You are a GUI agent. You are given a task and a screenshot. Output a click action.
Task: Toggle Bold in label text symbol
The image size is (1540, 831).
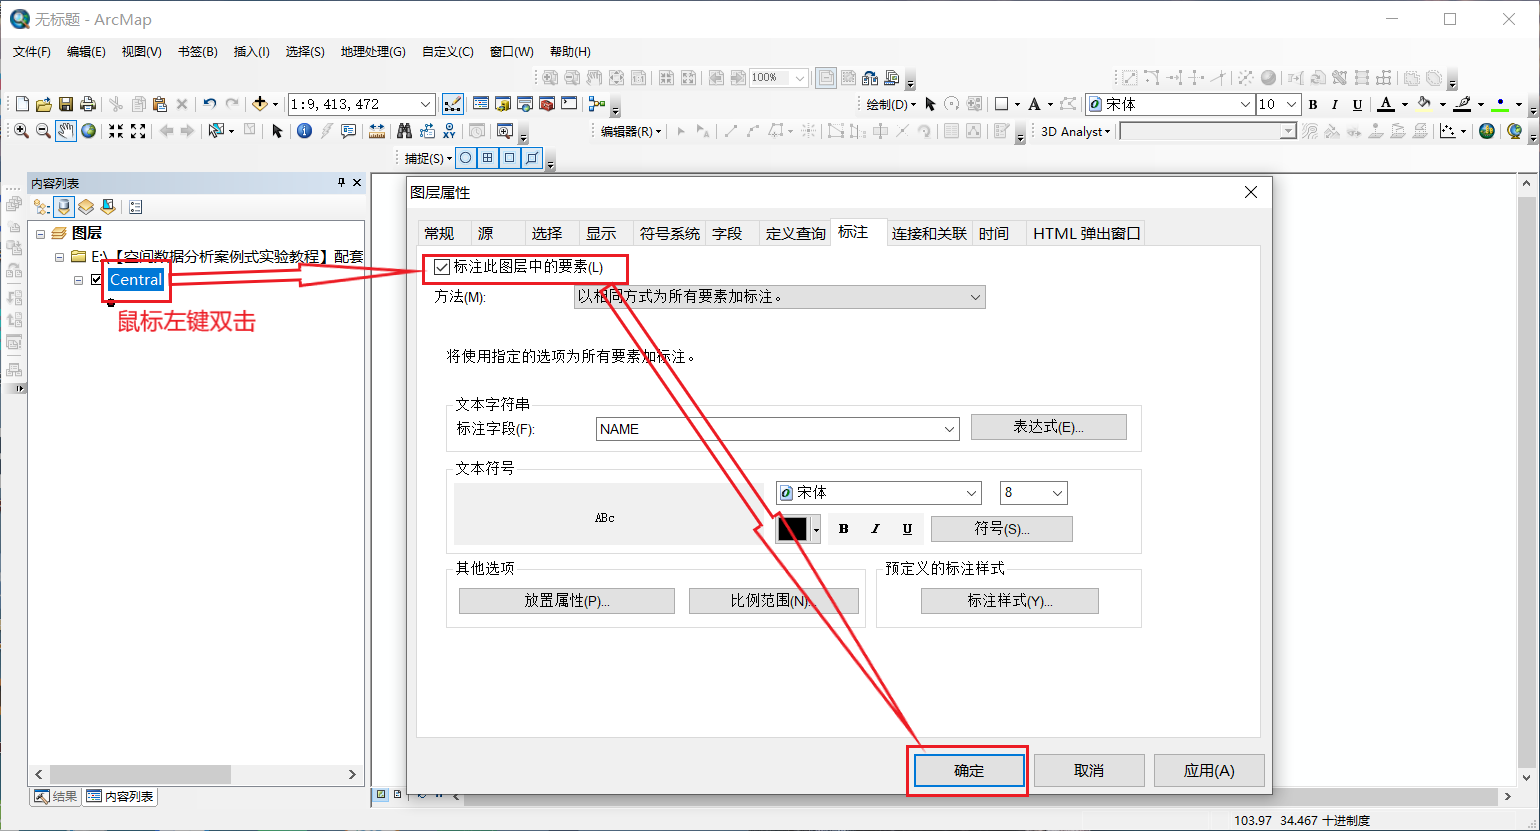click(844, 529)
